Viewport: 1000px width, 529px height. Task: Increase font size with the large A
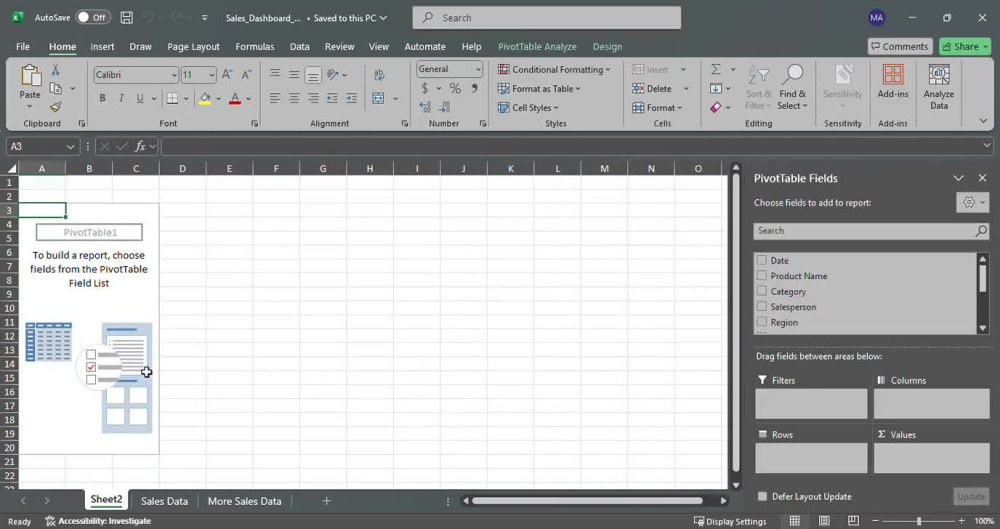coord(227,75)
